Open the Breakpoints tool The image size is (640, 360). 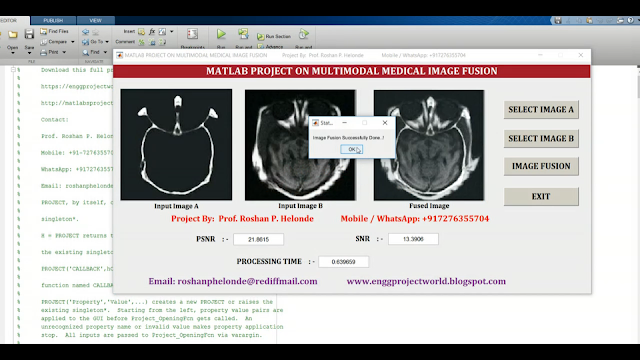192,38
